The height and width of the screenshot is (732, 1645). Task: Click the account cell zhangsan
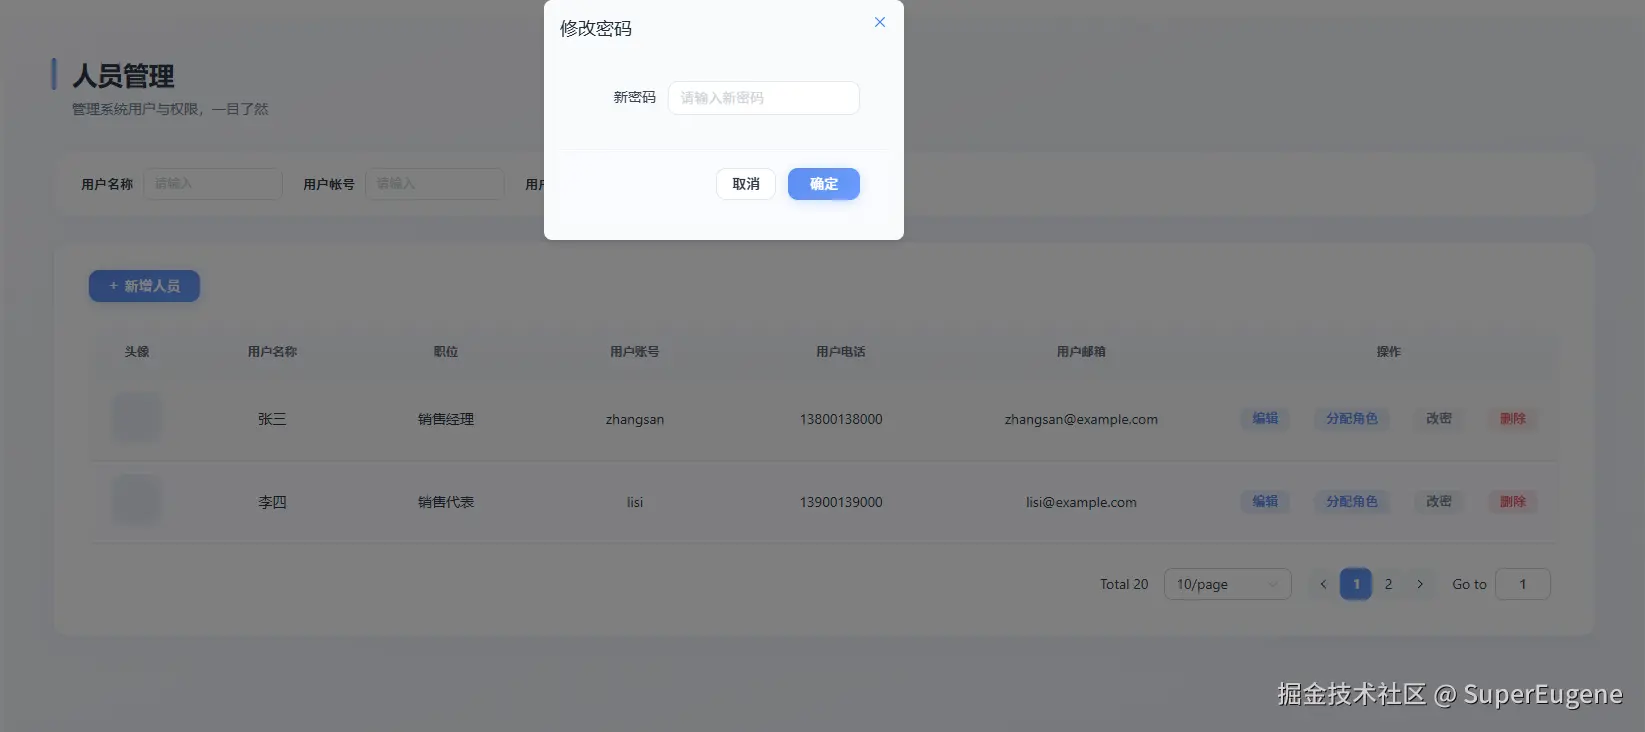click(635, 419)
